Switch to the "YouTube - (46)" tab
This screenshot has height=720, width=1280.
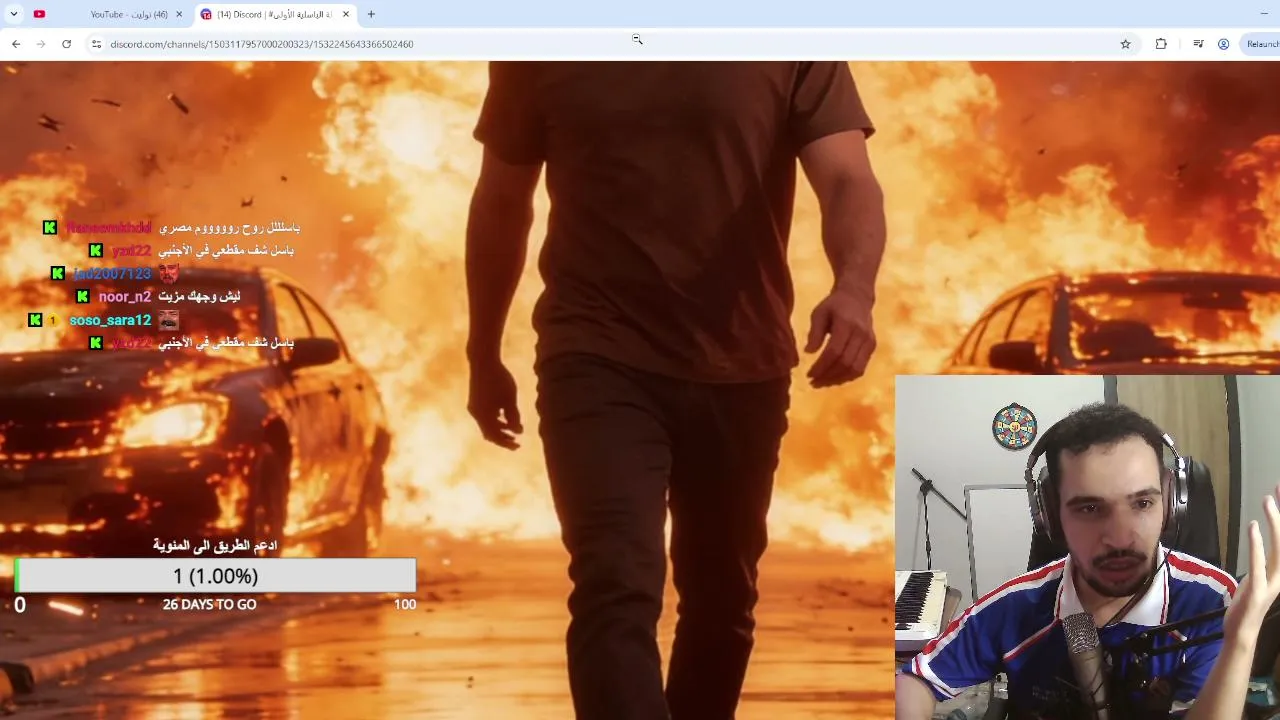coord(128,14)
